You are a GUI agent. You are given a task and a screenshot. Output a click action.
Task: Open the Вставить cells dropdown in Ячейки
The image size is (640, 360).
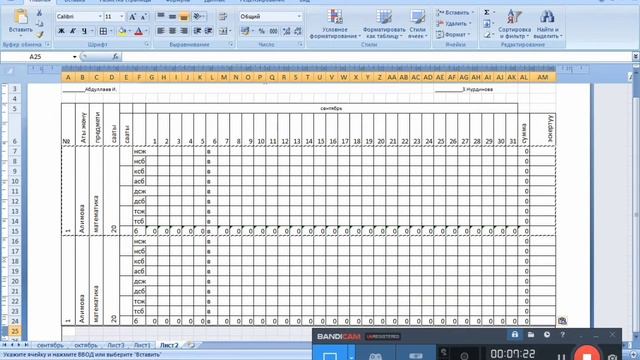coord(454,13)
